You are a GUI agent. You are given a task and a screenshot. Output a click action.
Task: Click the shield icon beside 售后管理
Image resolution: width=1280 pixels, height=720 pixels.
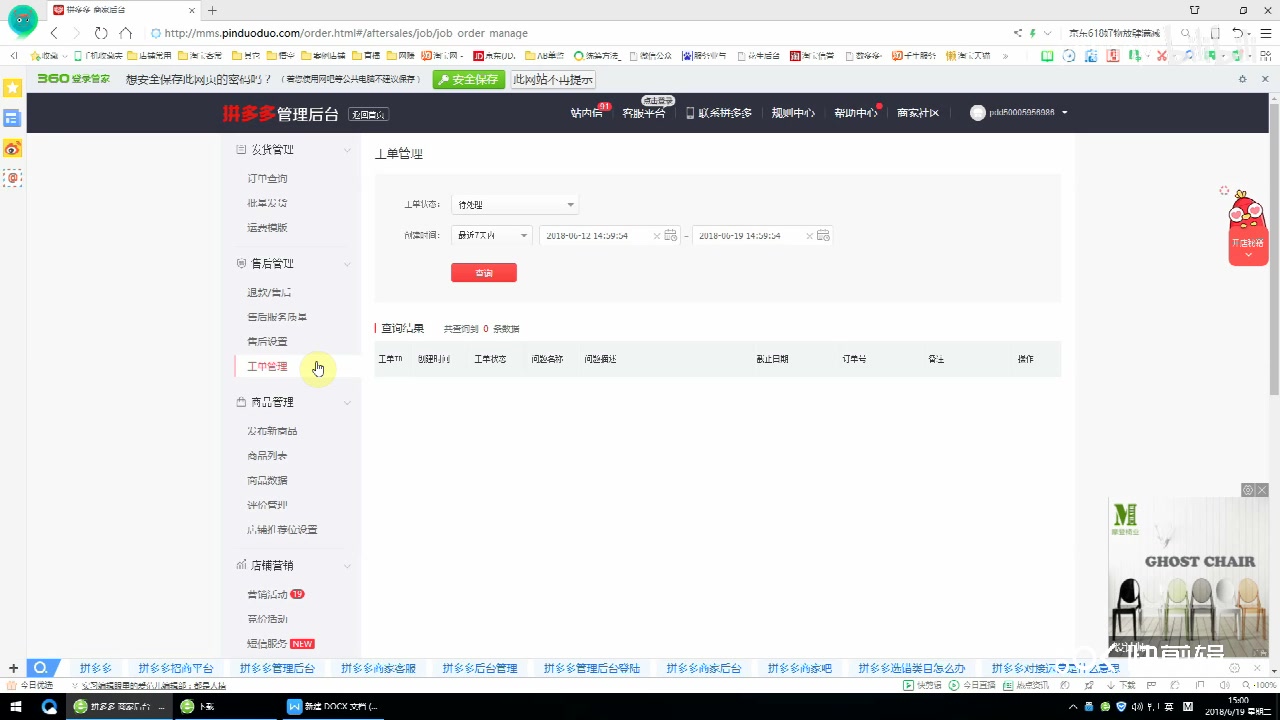tap(241, 263)
